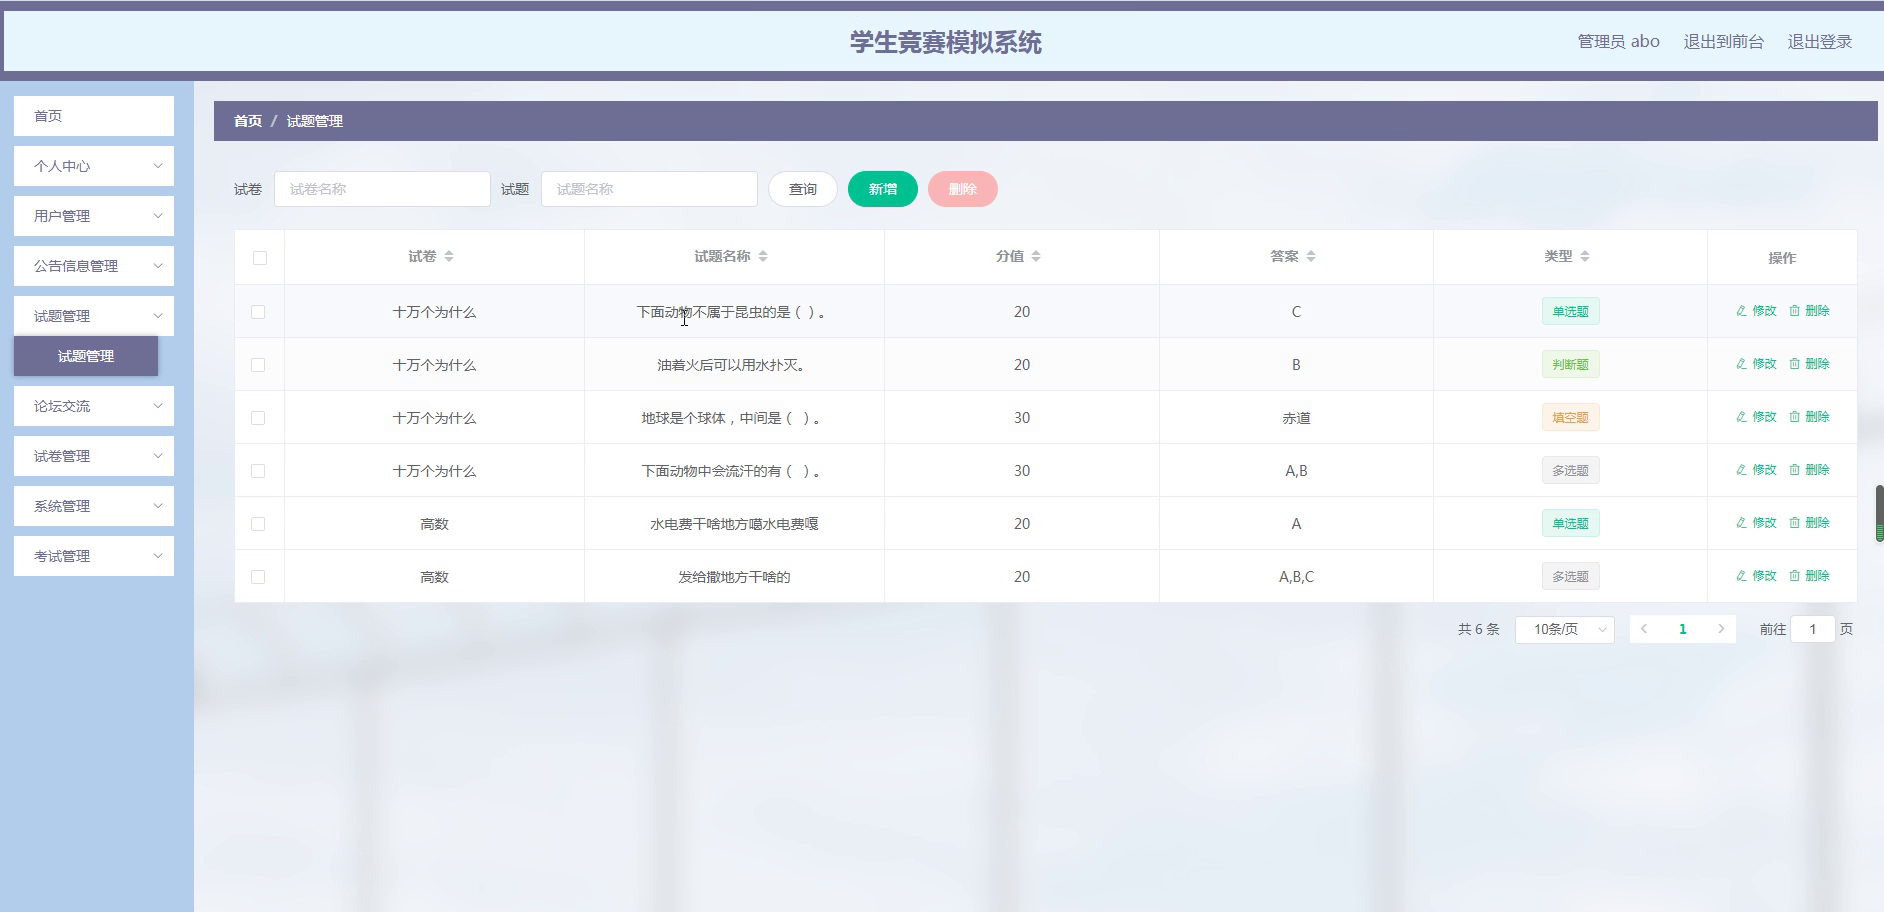This screenshot has width=1884, height=912.
Task: Click answer cell A,B,C
Action: pos(1296,577)
